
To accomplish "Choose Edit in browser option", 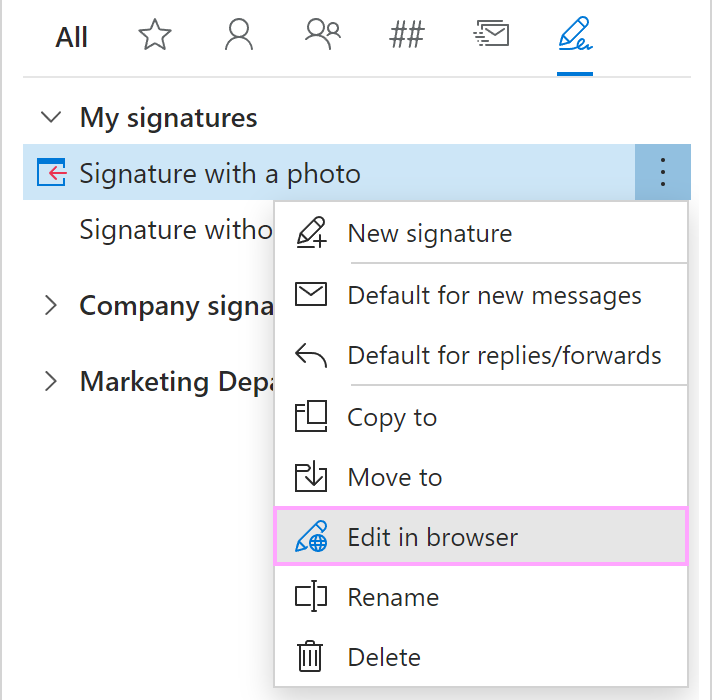I will (x=481, y=537).
